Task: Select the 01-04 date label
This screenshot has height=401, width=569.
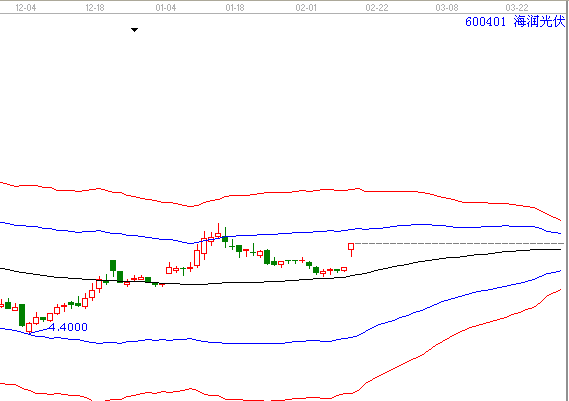Action: tap(166, 8)
